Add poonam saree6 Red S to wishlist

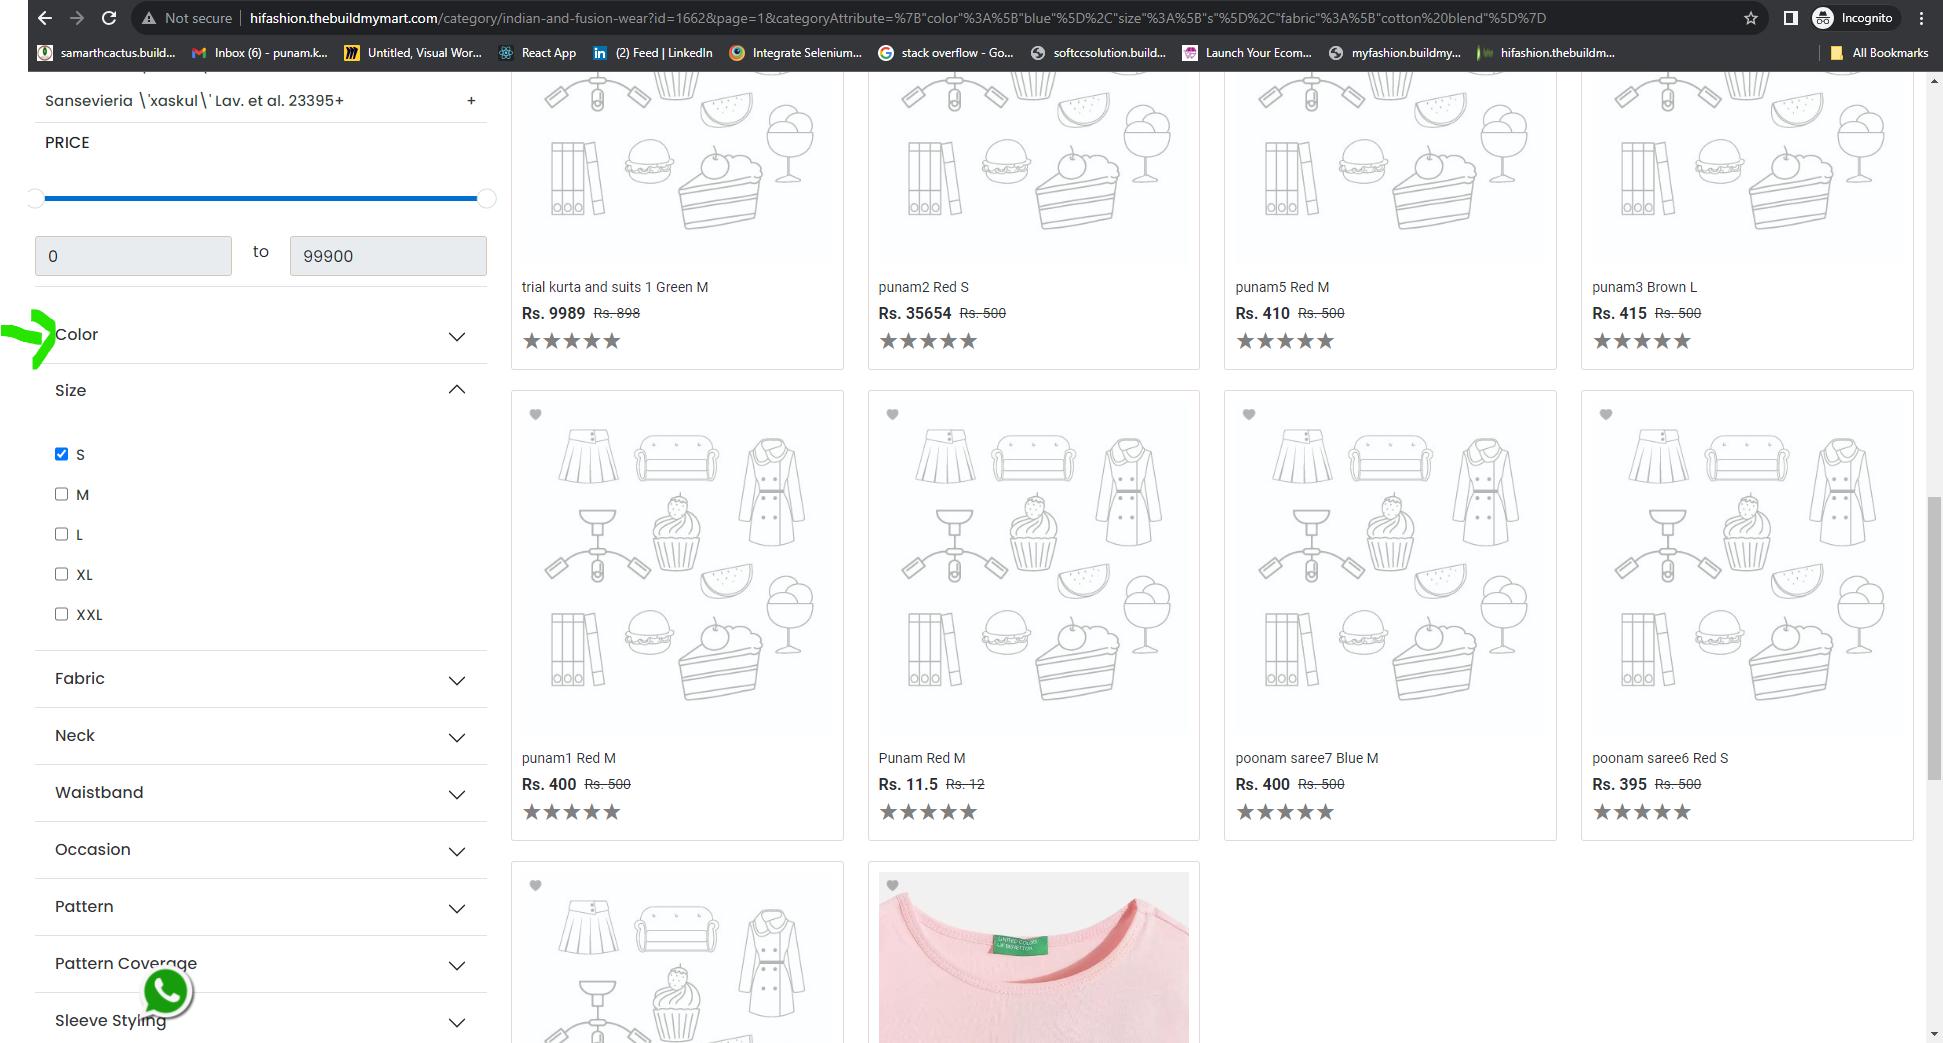pos(1606,414)
